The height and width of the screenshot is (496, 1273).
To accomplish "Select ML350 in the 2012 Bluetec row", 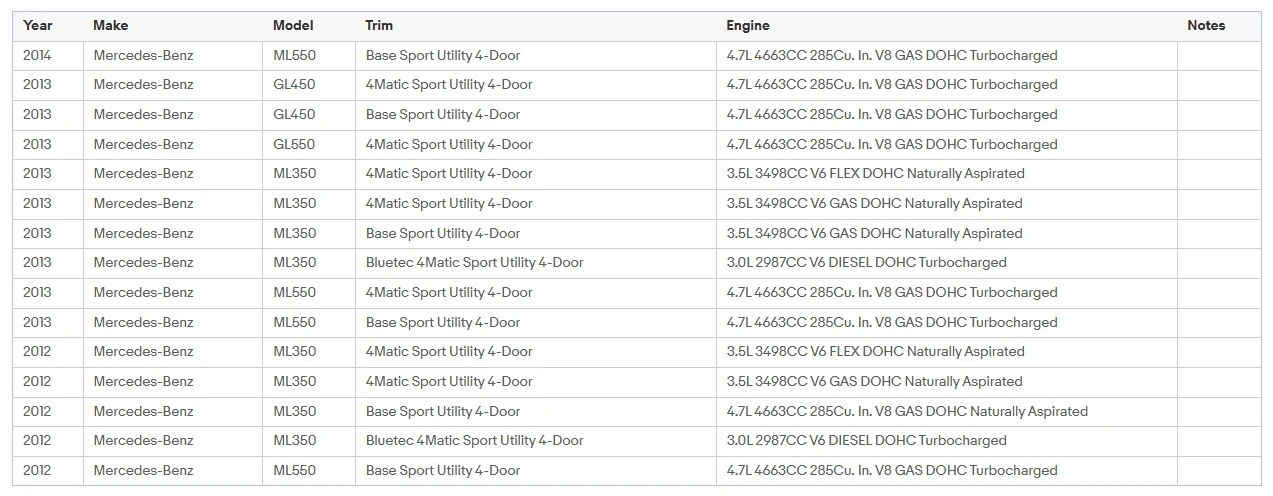I will click(309, 441).
